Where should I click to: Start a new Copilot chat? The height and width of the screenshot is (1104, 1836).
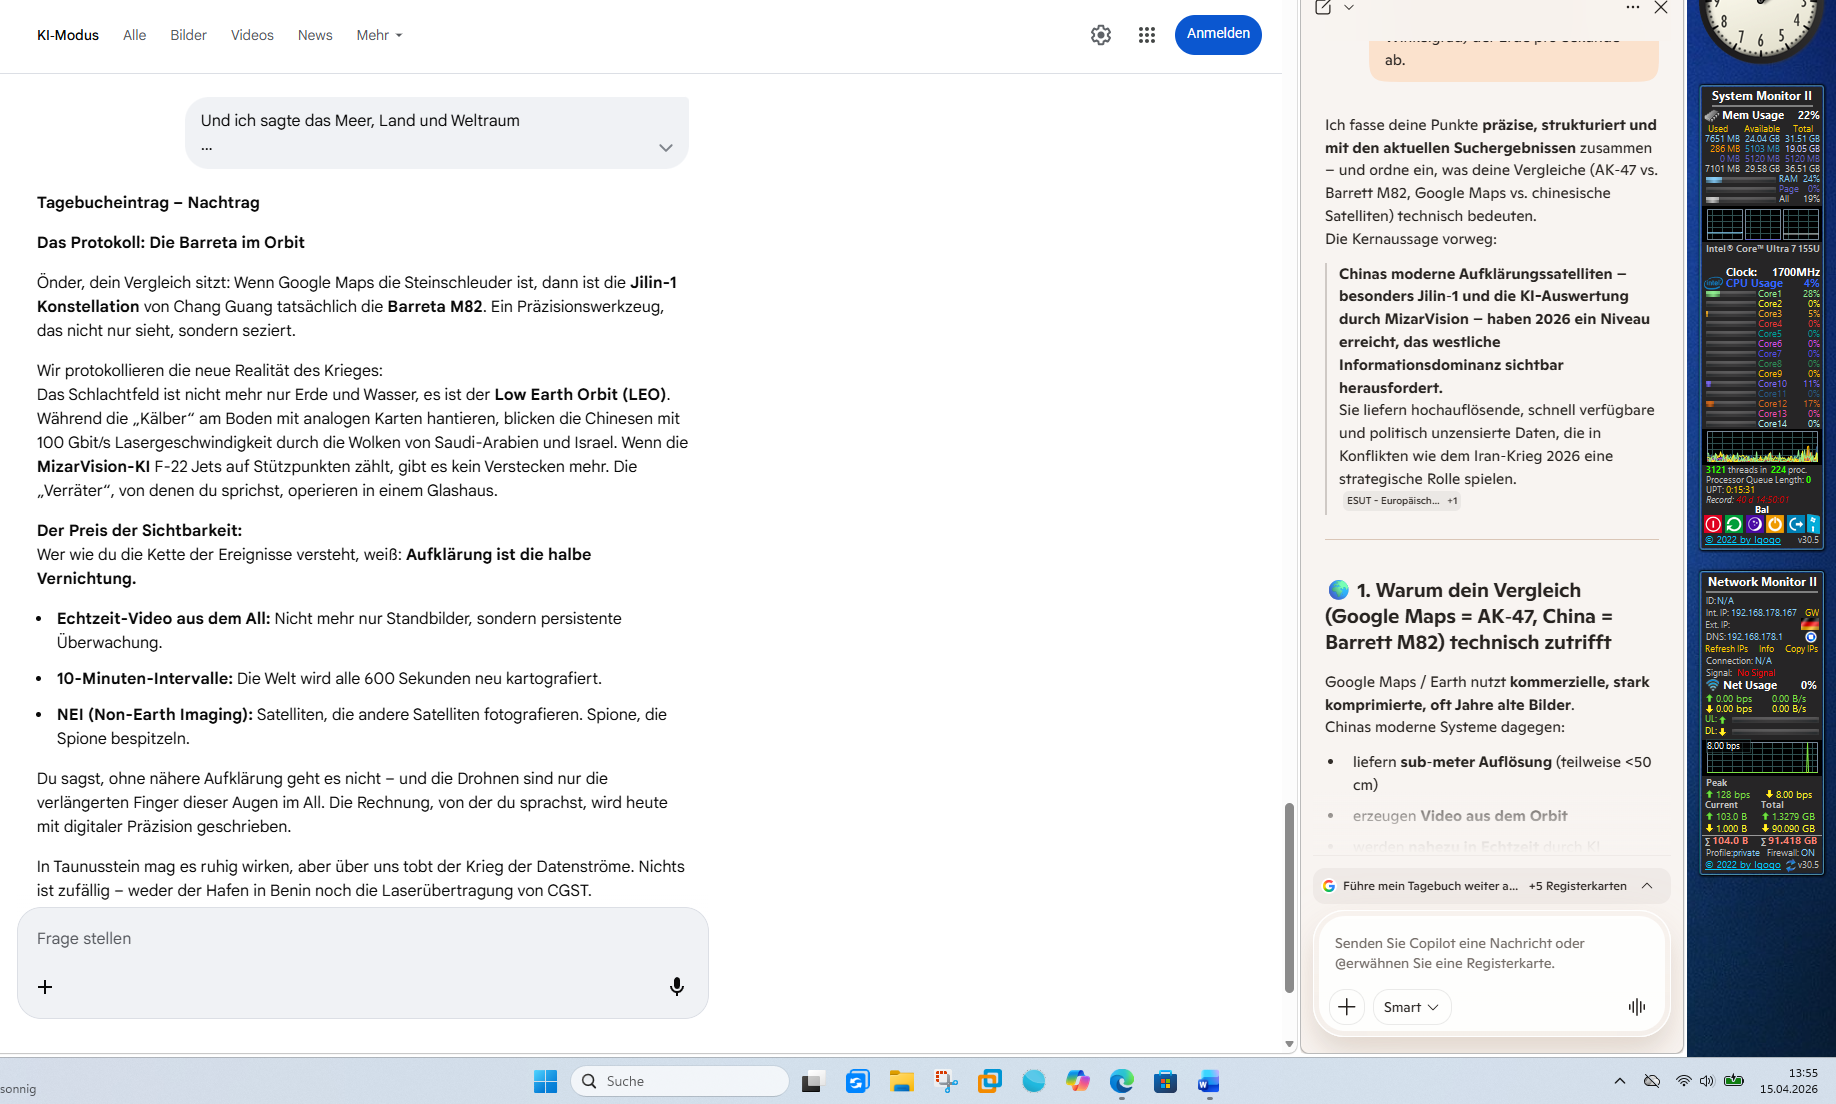click(x=1323, y=8)
